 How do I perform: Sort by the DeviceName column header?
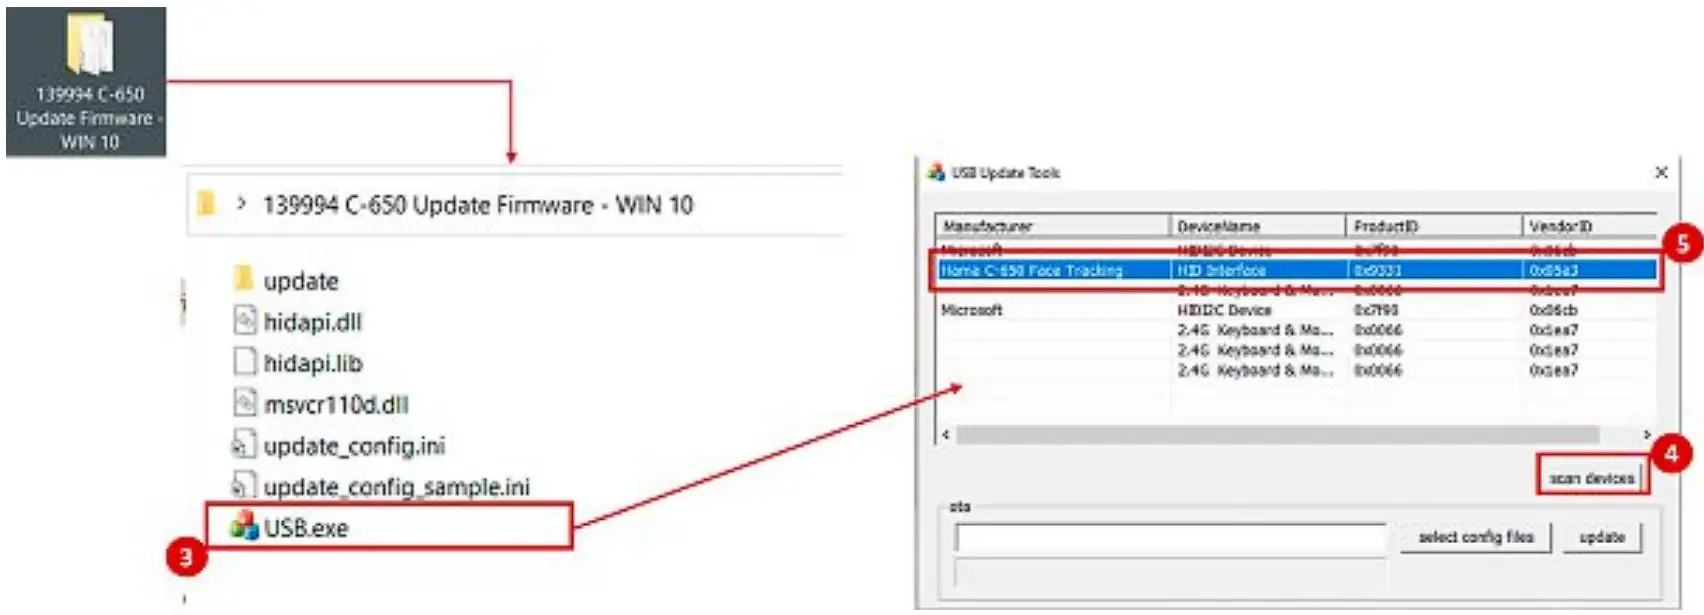click(x=1258, y=226)
